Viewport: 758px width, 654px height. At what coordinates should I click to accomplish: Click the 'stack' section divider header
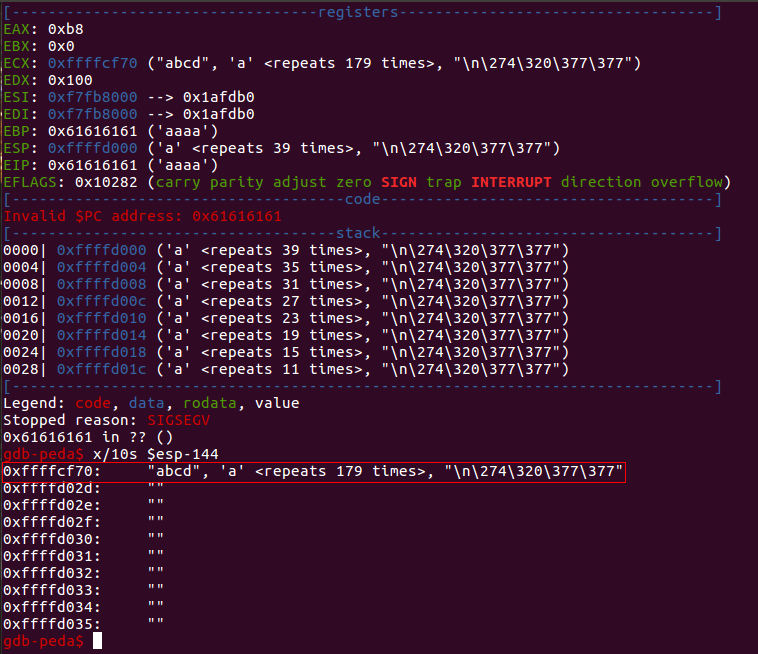(x=360, y=233)
